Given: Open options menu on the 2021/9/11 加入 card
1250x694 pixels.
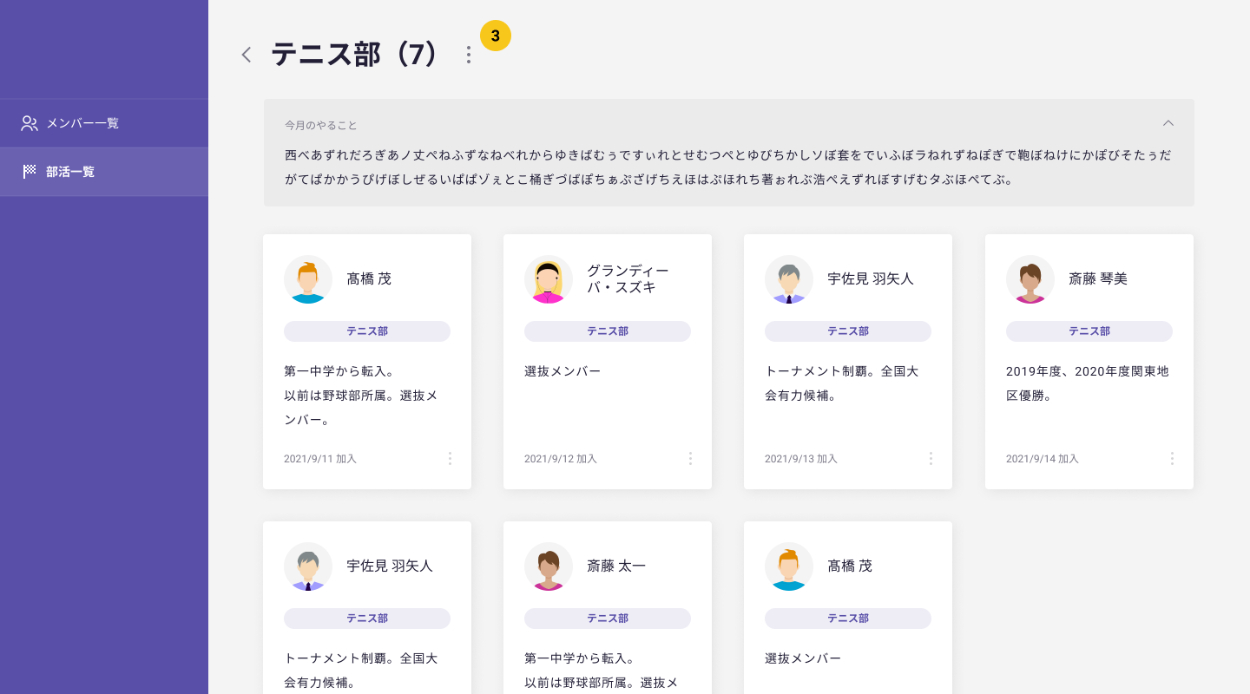Looking at the screenshot, I should [449, 458].
